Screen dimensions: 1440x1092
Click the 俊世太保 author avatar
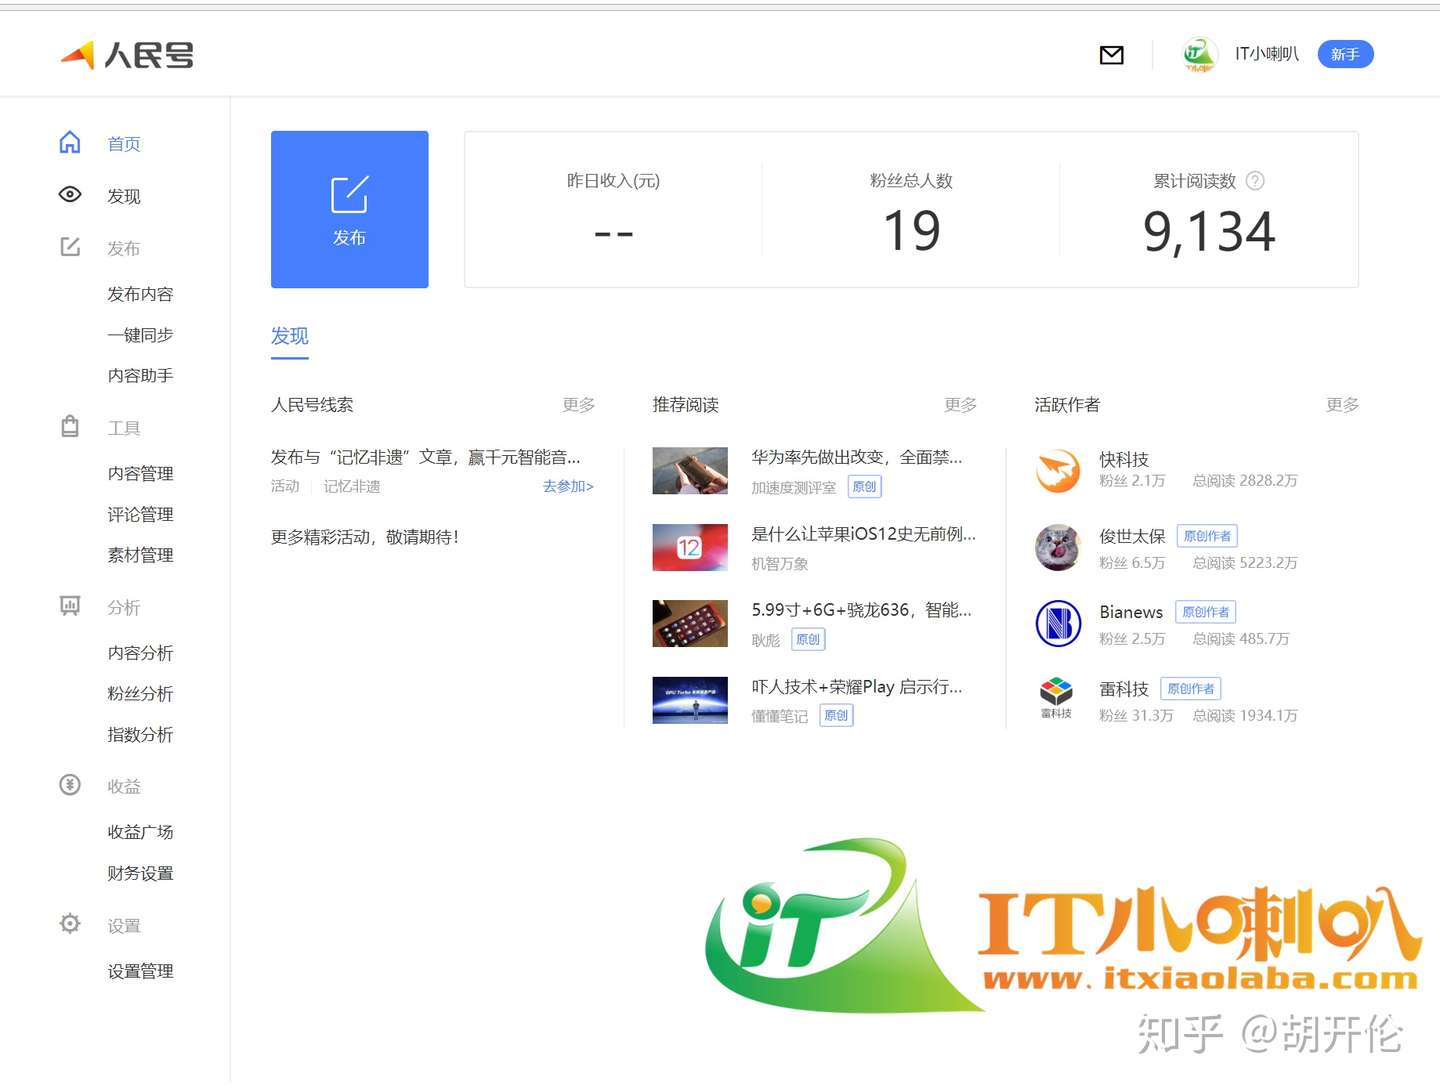click(x=1058, y=548)
